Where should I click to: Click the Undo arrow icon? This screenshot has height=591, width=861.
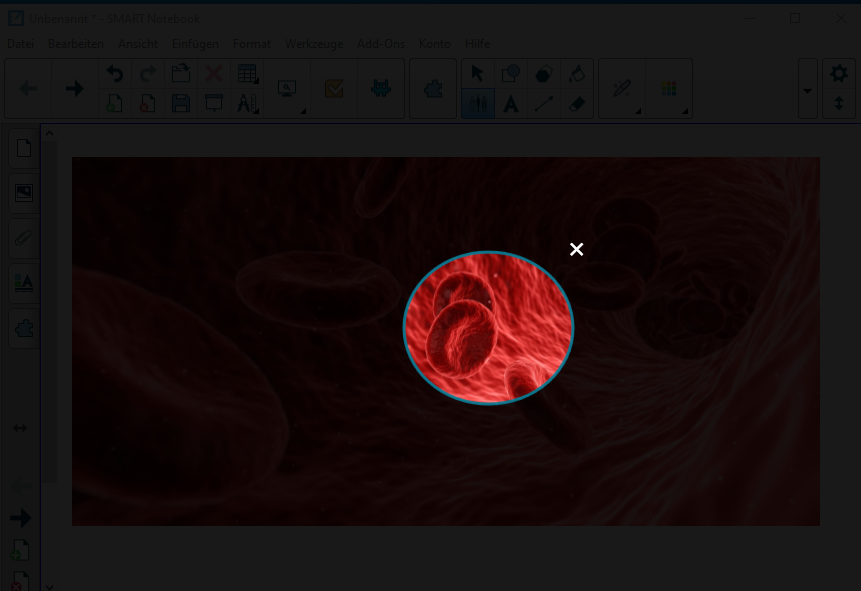pyautogui.click(x=115, y=74)
